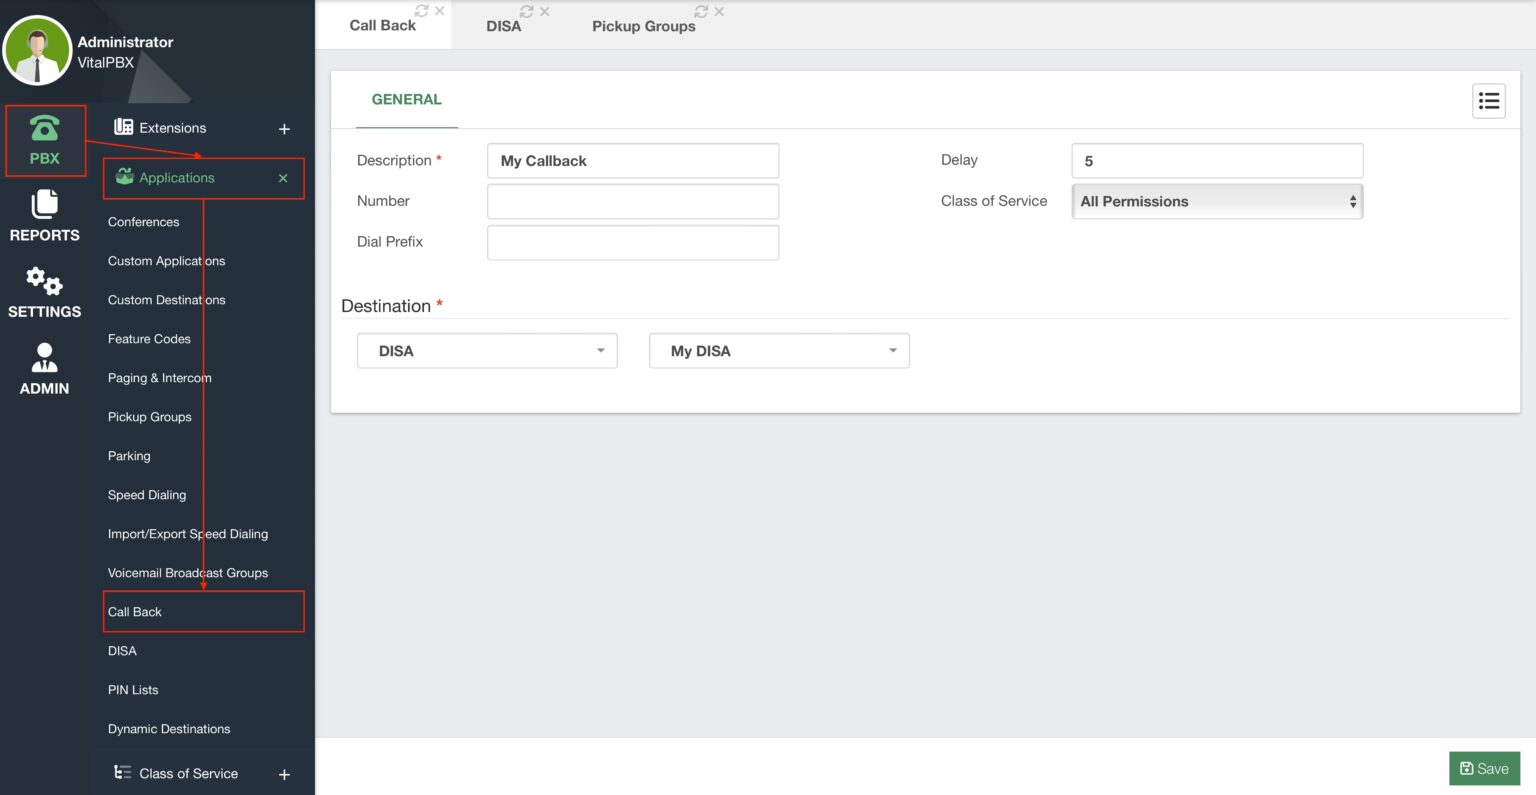Close the Pickup Groups tab
Image resolution: width=1536 pixels, height=795 pixels.
(x=717, y=10)
